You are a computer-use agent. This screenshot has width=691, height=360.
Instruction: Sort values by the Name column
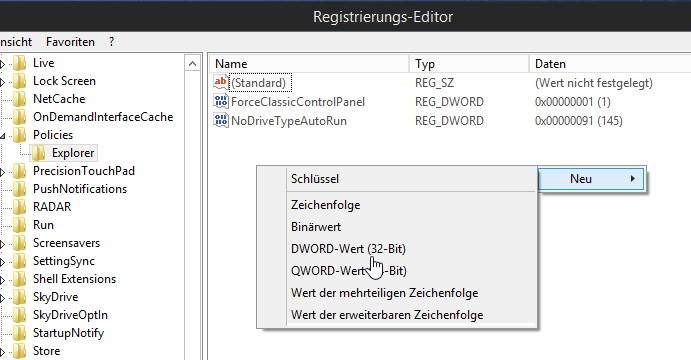(309, 64)
